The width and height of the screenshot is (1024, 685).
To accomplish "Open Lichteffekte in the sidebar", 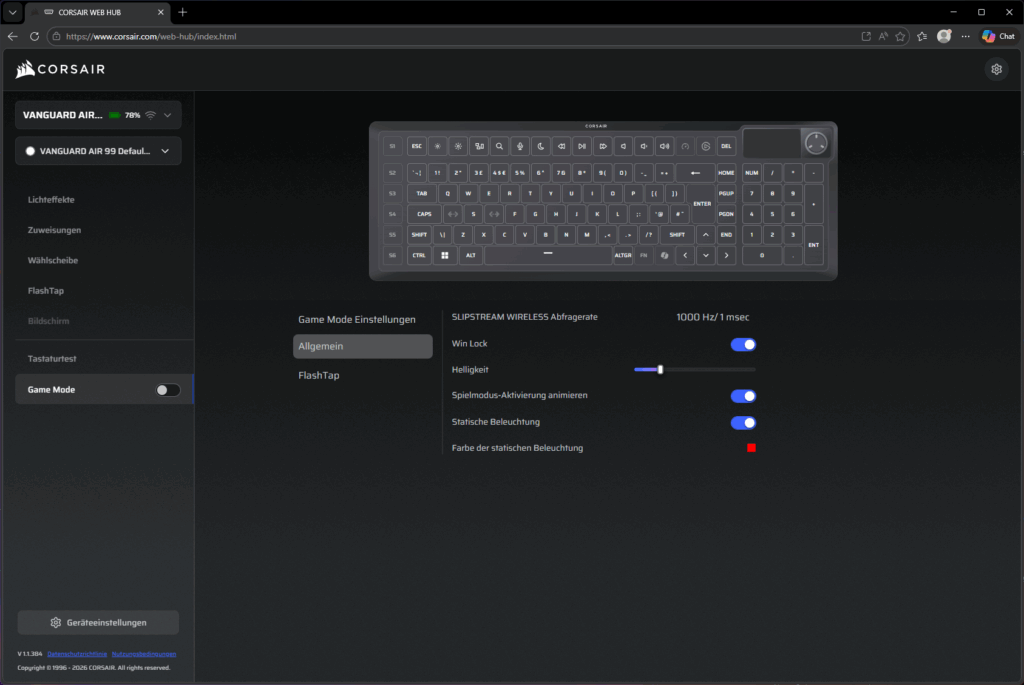I will 51,199.
